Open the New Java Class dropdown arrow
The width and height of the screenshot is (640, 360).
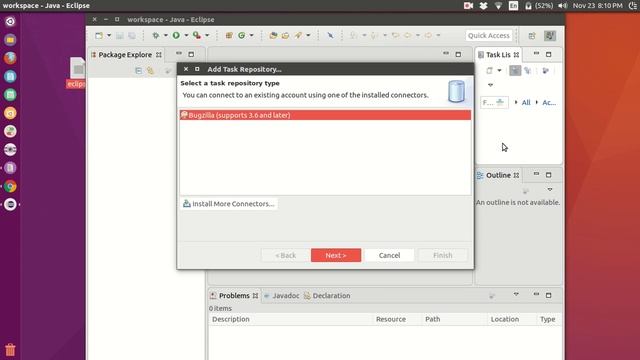(x=251, y=36)
